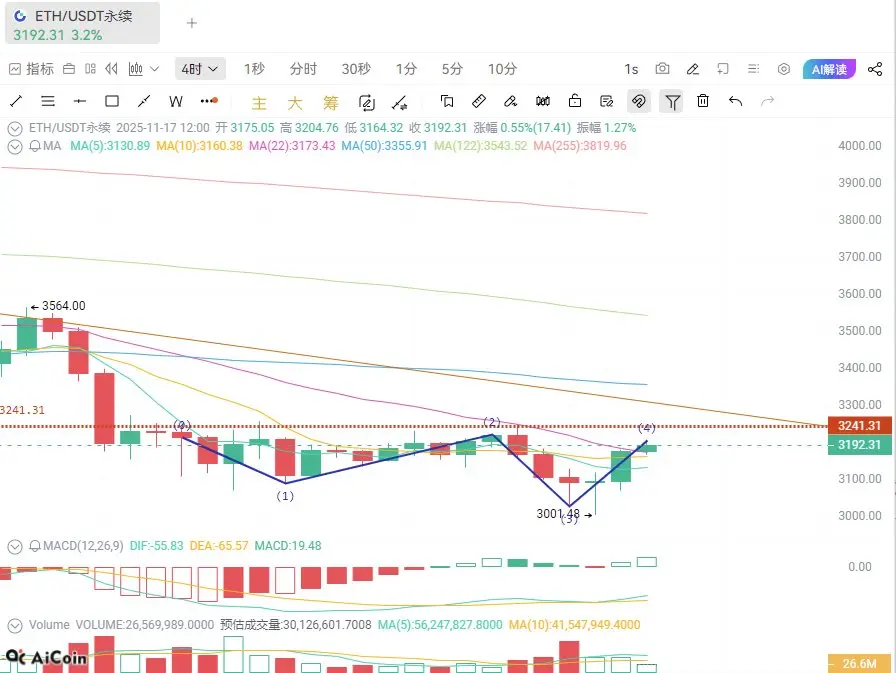Select the parallel lines drawing tool
This screenshot has height=673, width=896.
point(48,102)
